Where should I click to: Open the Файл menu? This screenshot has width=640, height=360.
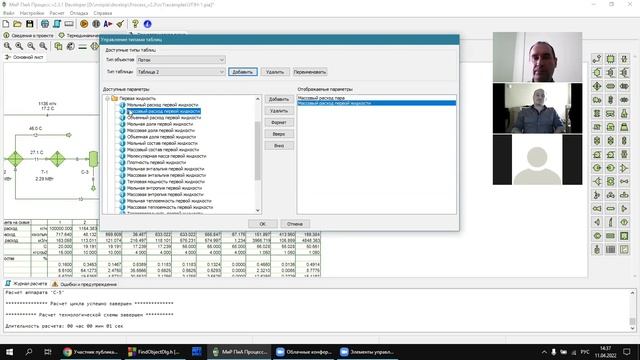9,13
